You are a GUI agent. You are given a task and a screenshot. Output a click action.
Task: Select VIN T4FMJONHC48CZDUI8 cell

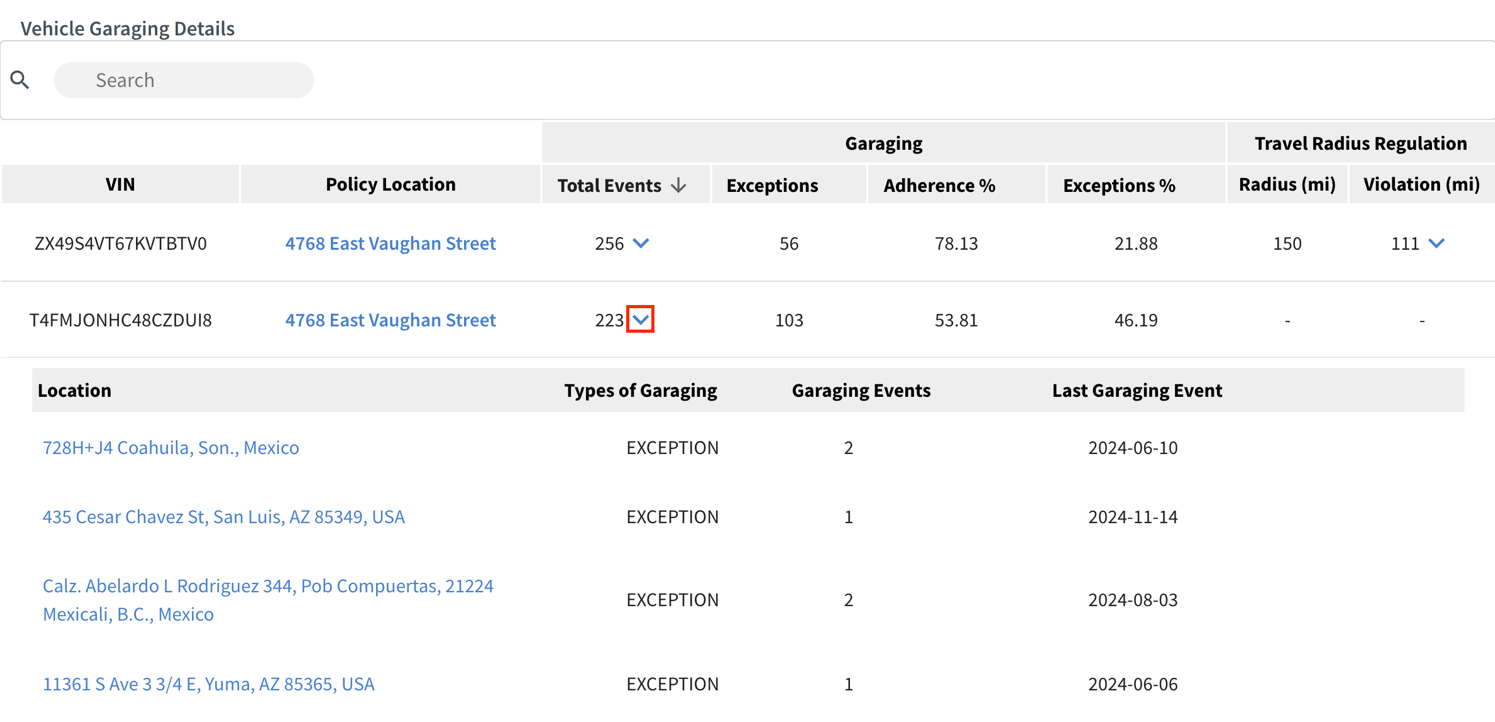click(x=120, y=320)
